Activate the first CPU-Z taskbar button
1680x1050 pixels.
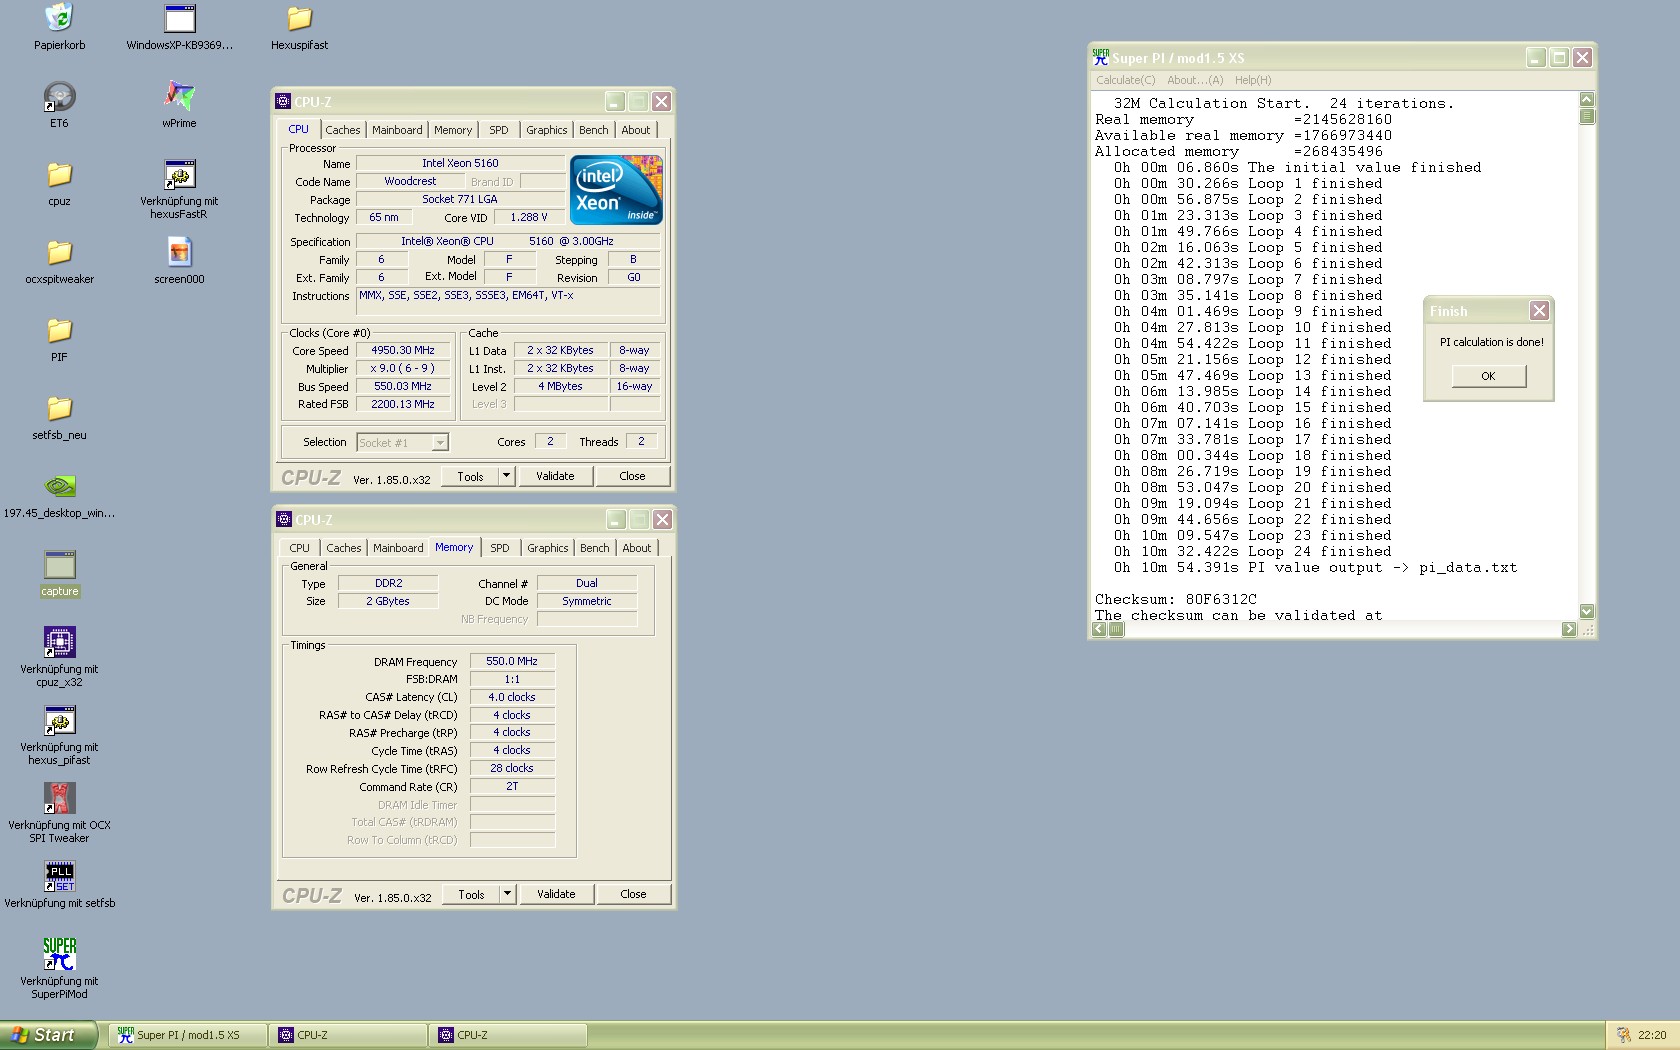(x=349, y=1035)
